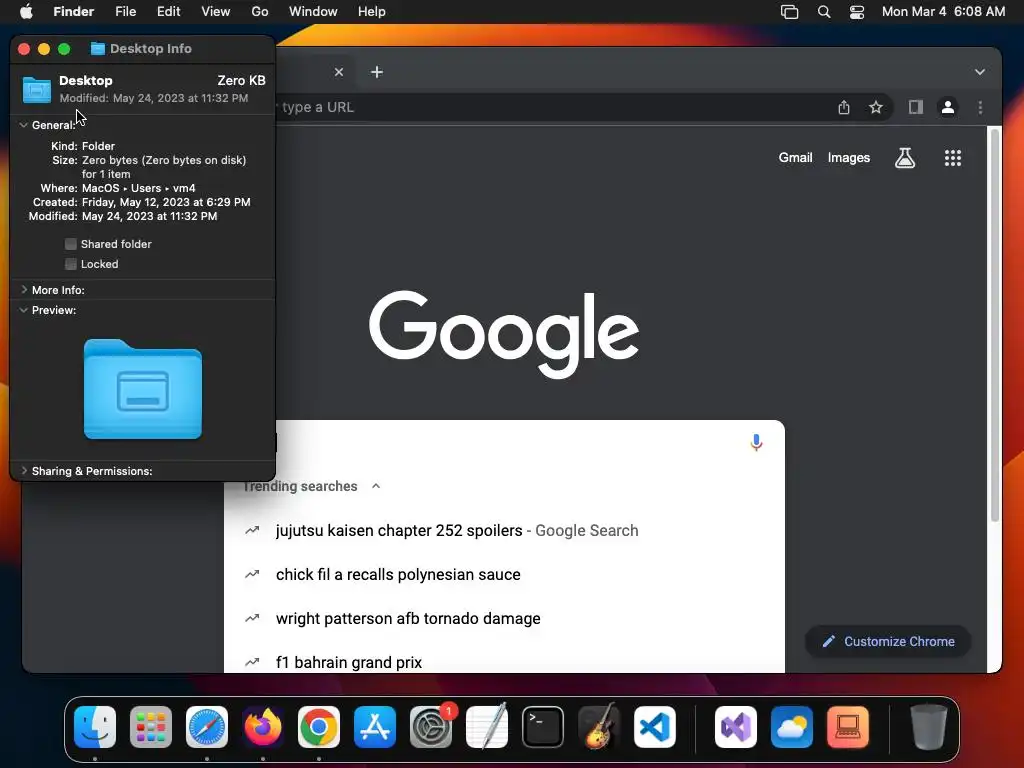Collapse the General section

(24, 125)
